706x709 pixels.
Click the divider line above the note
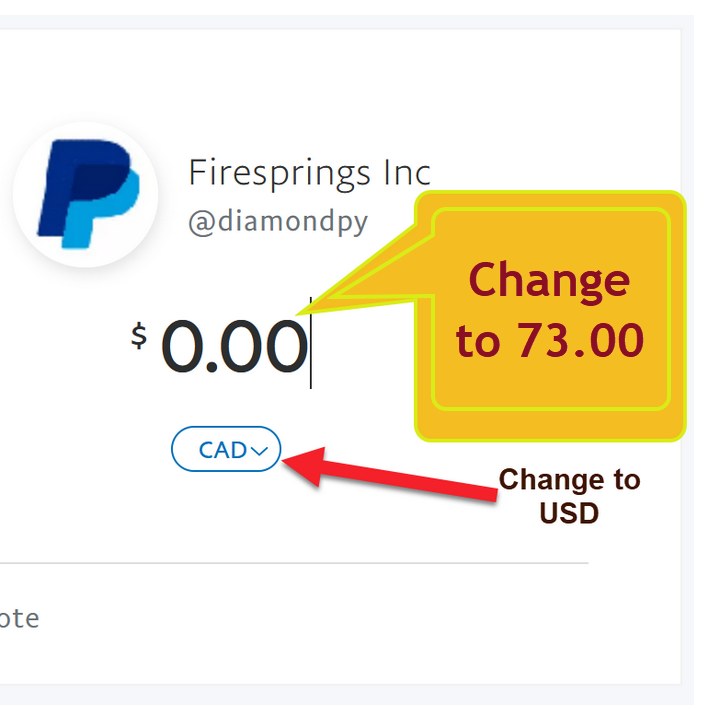point(294,563)
